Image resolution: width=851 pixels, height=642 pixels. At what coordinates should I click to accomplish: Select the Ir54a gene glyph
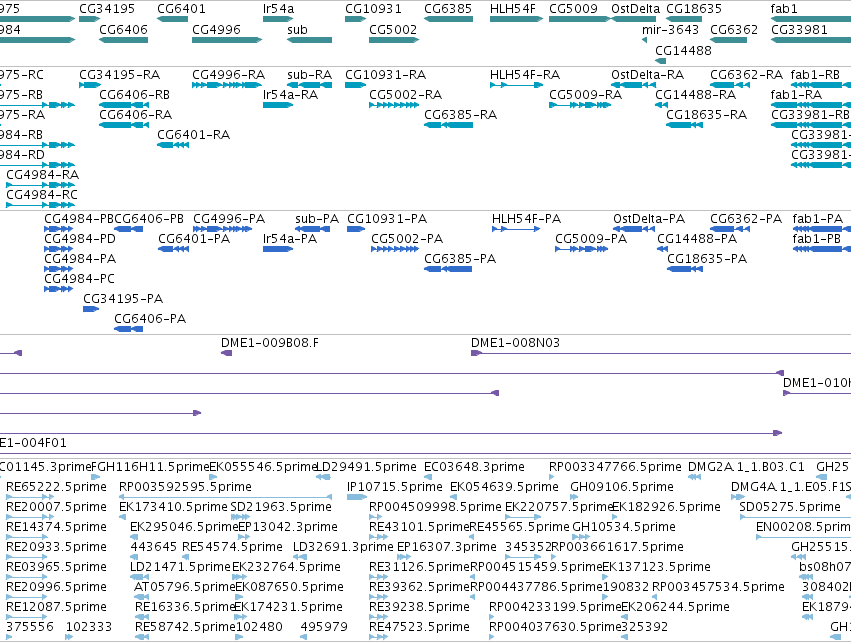point(278,19)
